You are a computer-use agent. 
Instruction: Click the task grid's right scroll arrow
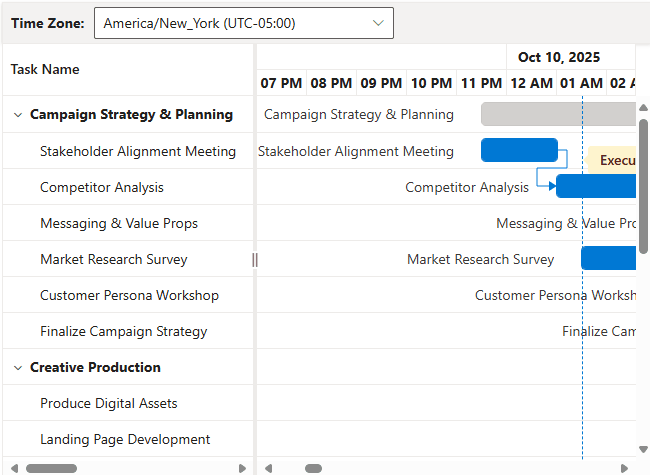242,468
